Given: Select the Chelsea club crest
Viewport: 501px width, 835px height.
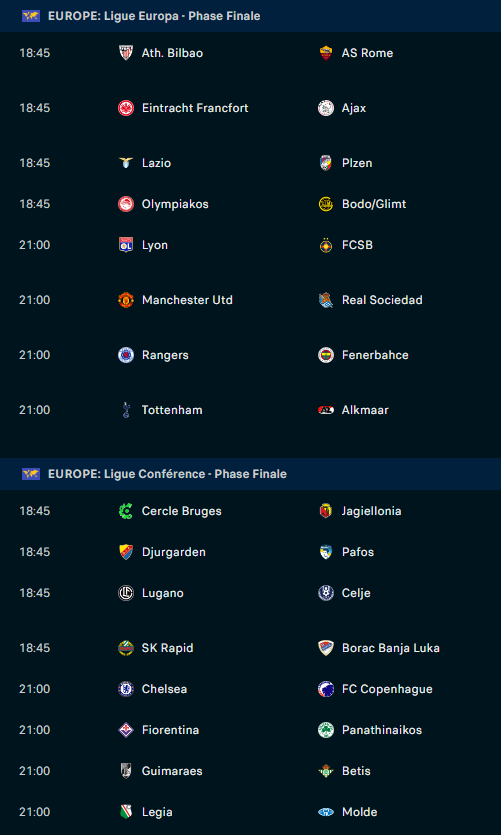Looking at the screenshot, I should tap(126, 689).
